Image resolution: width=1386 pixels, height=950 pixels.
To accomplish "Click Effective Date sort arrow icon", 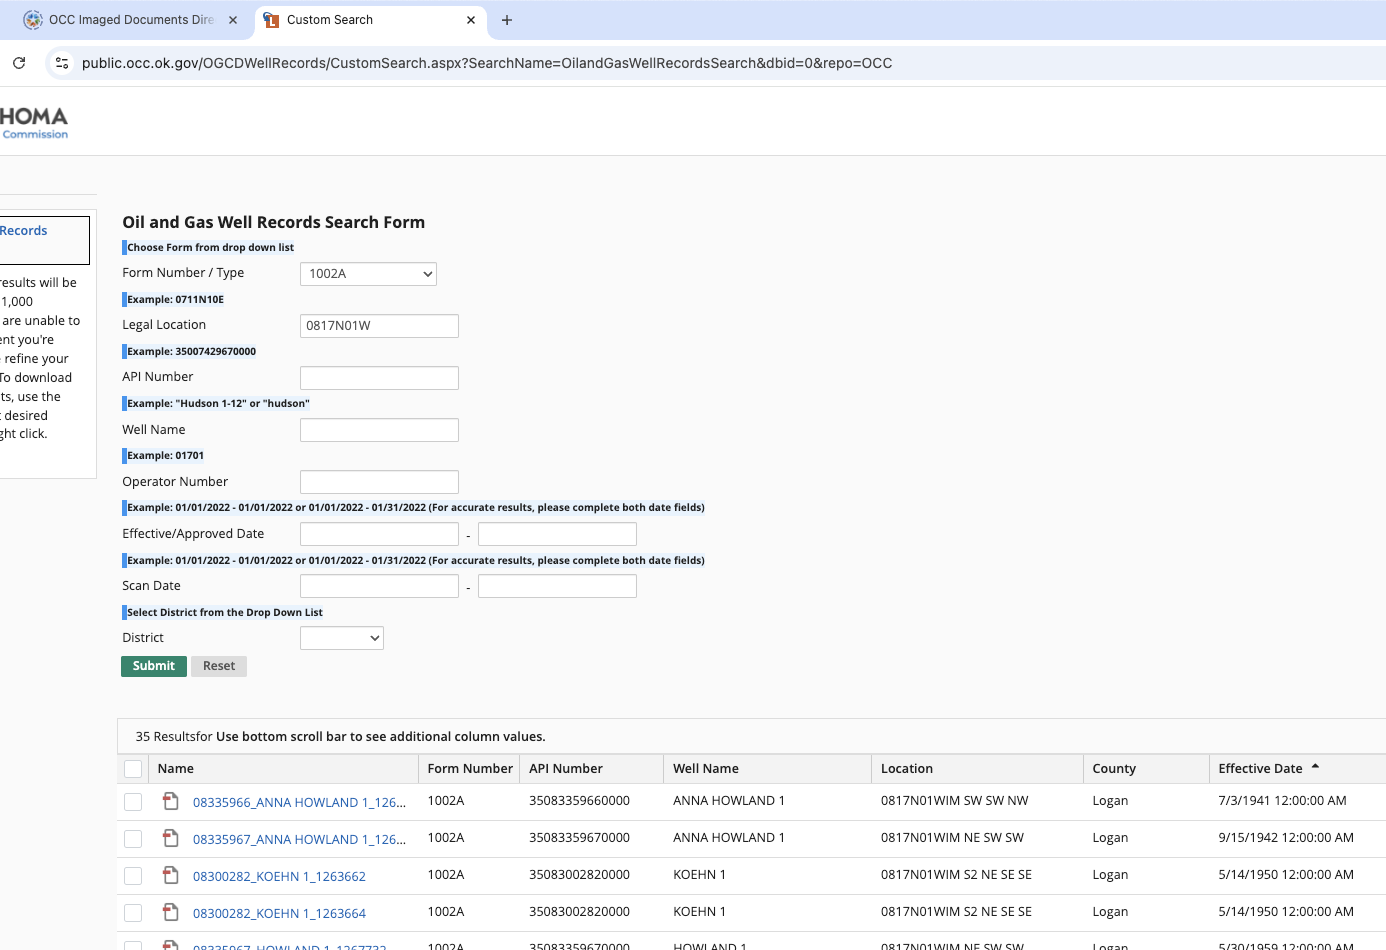I will pyautogui.click(x=1315, y=767).
